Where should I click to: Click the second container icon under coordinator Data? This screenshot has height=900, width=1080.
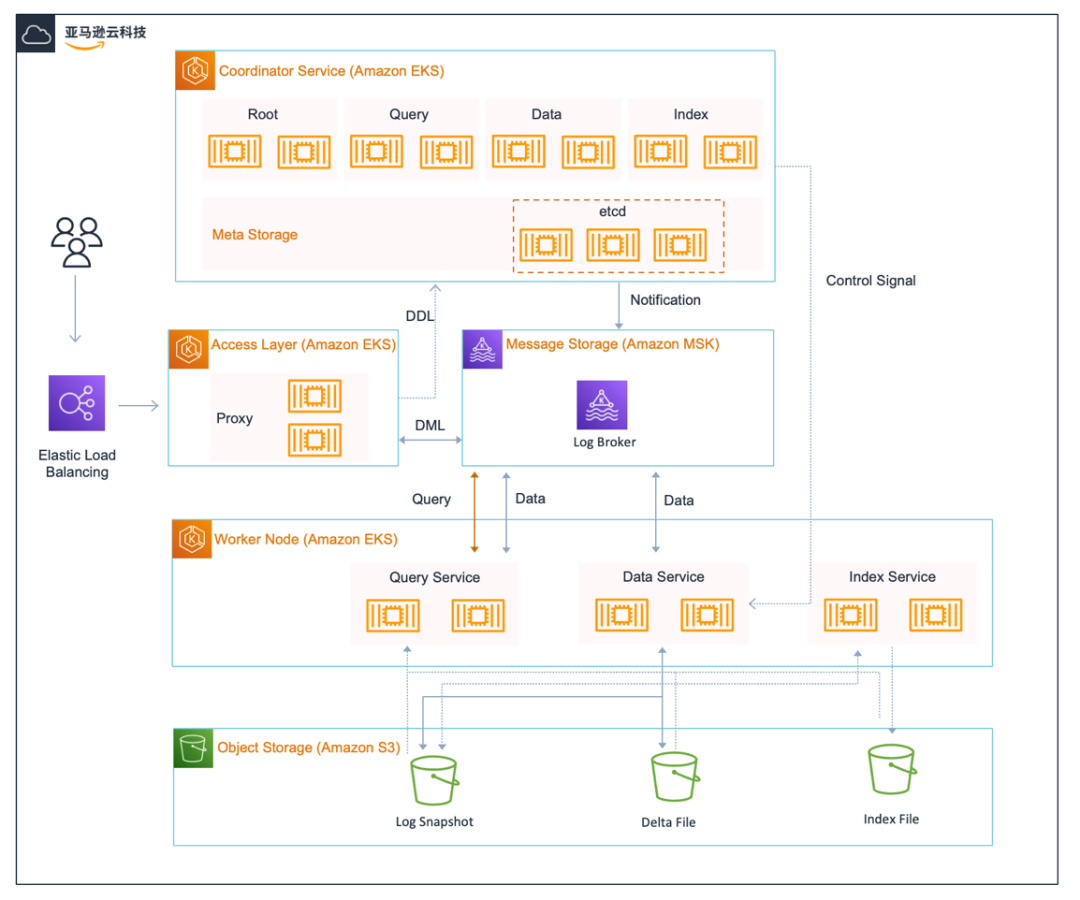pyautogui.click(x=588, y=151)
